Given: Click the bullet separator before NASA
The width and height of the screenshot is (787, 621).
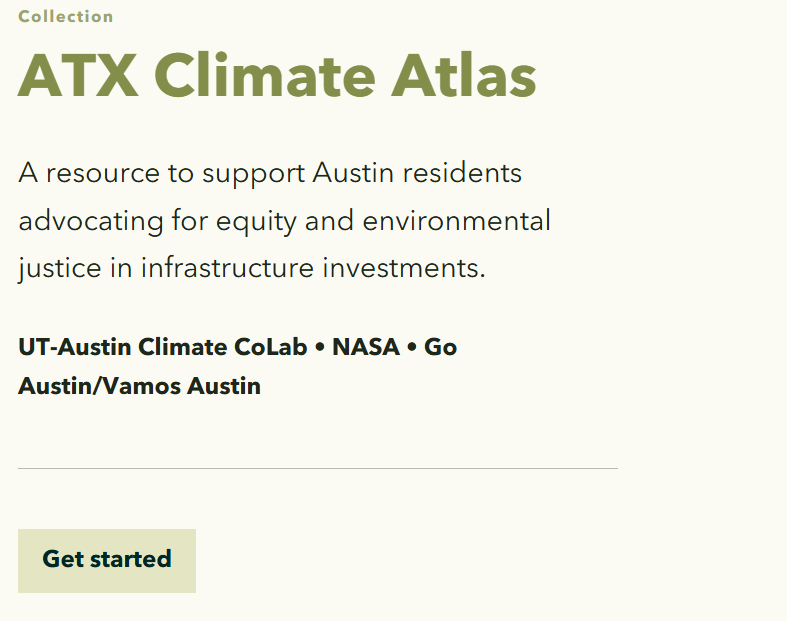Looking at the screenshot, I should click(x=320, y=348).
